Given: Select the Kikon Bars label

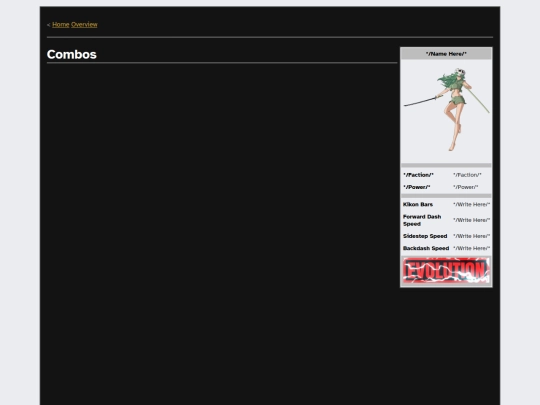Looking at the screenshot, I should [x=418, y=204].
